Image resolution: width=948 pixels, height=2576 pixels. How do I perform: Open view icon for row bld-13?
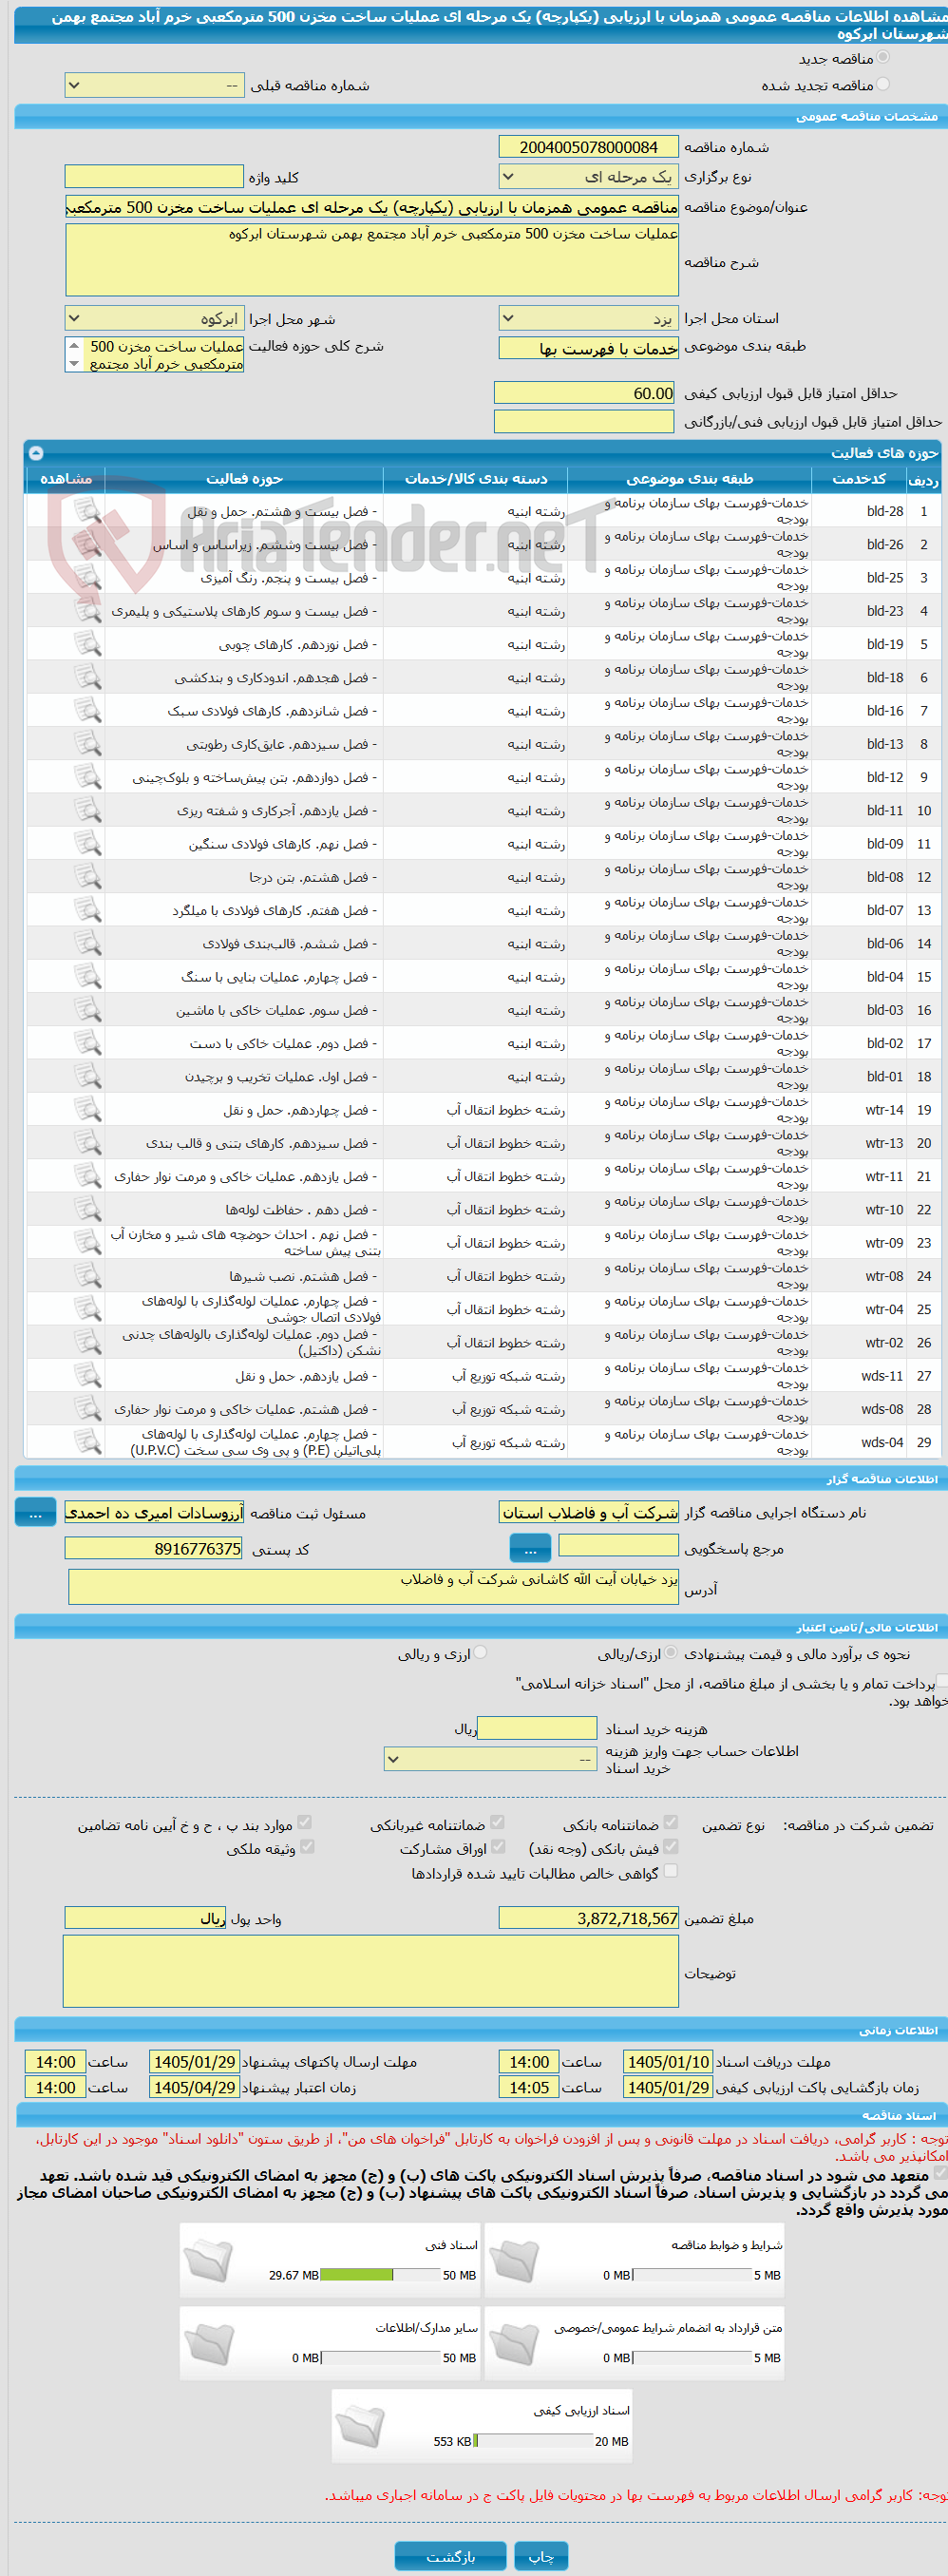tap(88, 743)
